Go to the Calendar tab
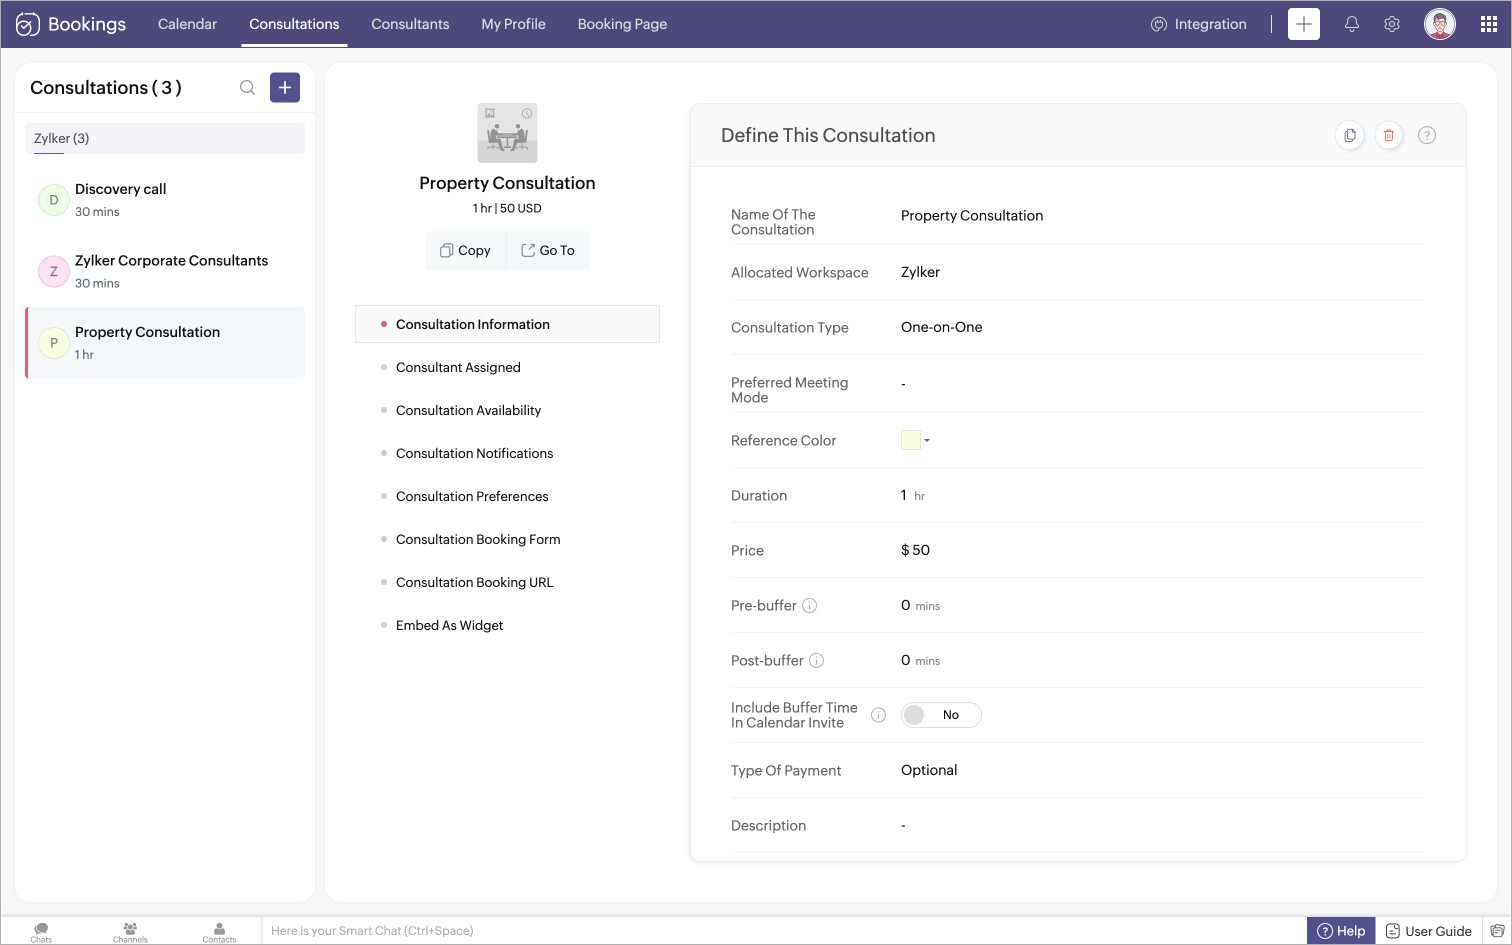The height and width of the screenshot is (945, 1512). pyautogui.click(x=187, y=24)
